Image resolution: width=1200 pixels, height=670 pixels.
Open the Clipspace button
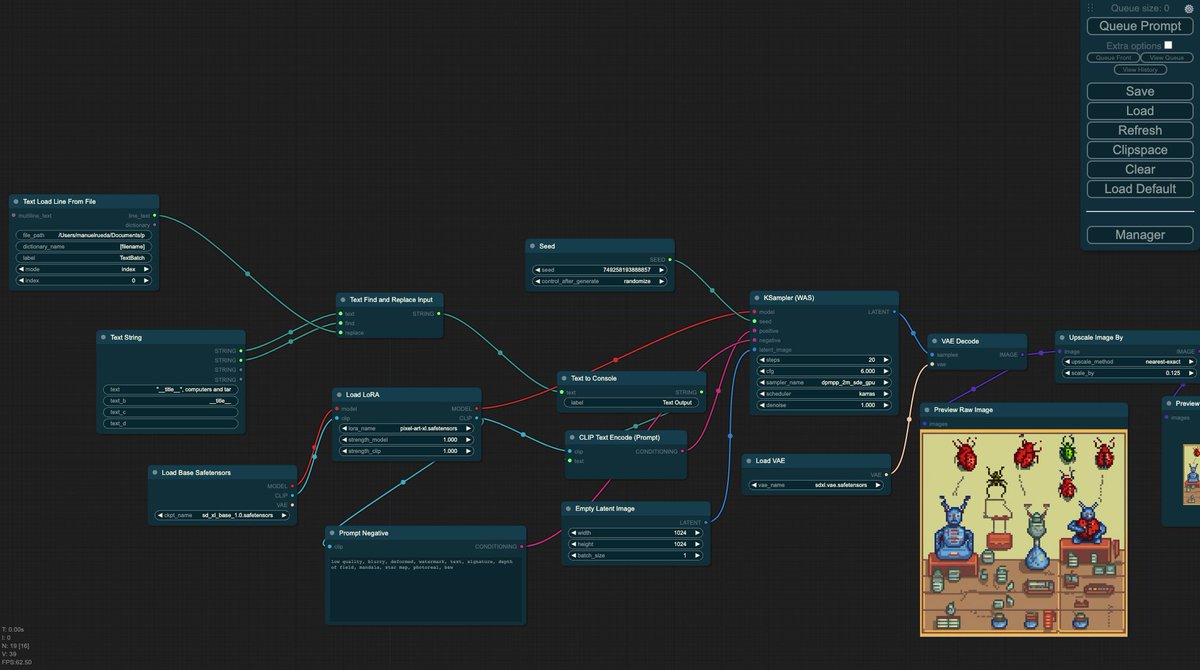tap(1140, 150)
